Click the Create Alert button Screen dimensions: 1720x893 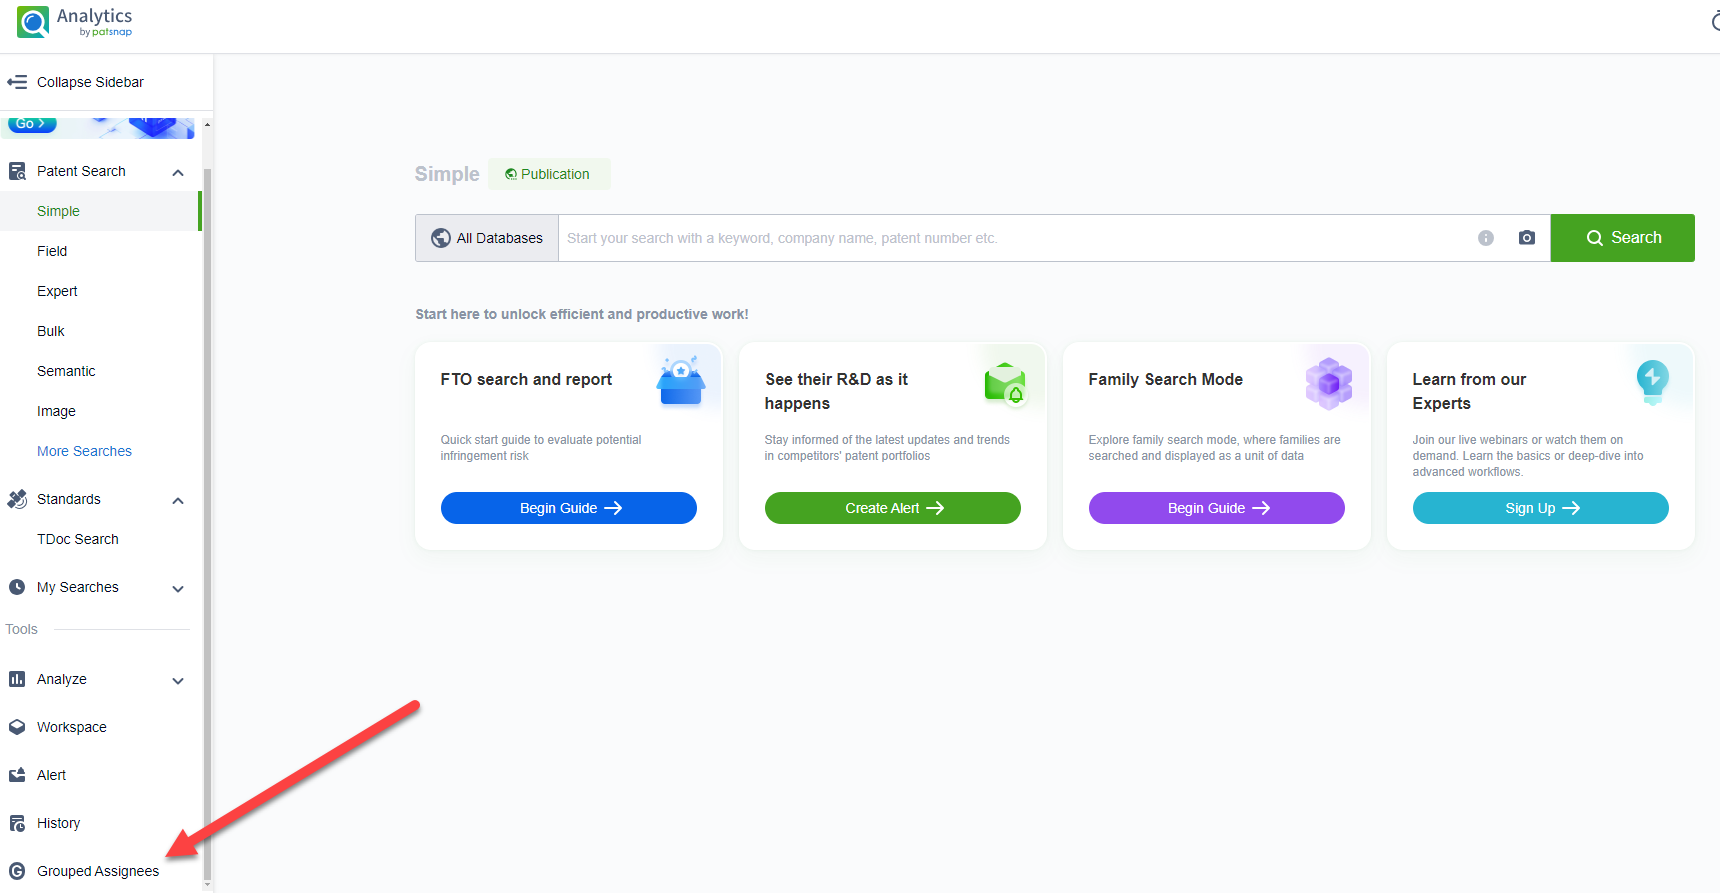(892, 508)
